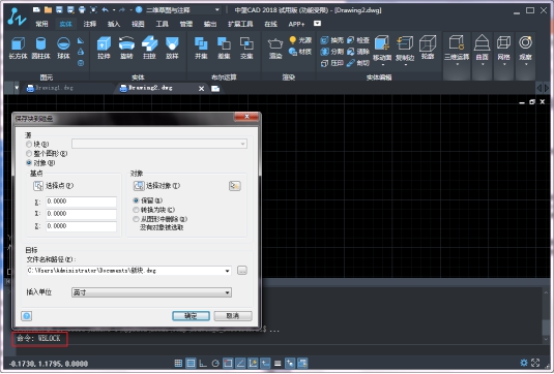Image resolution: width=554 pixels, height=374 pixels.
Task: Toggle polar tracking status bar icon
Action: [215, 363]
